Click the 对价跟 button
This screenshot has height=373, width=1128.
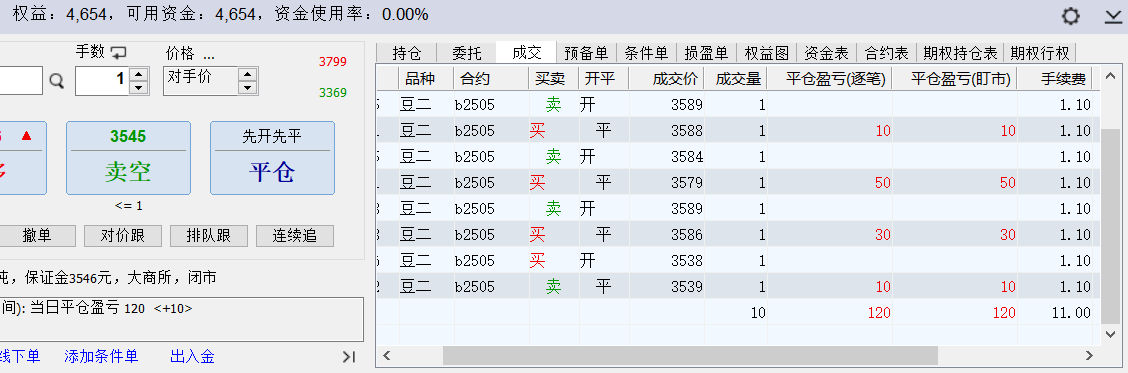coord(122,235)
